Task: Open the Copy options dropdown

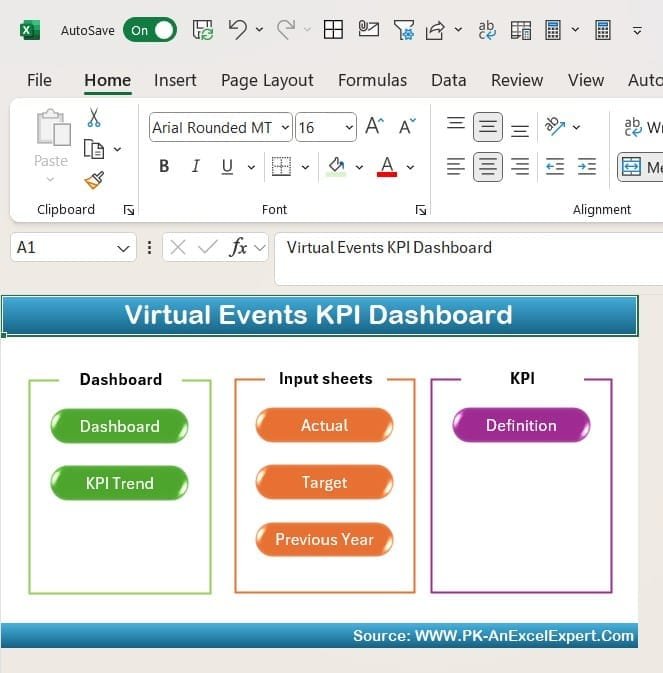Action: tap(117, 149)
